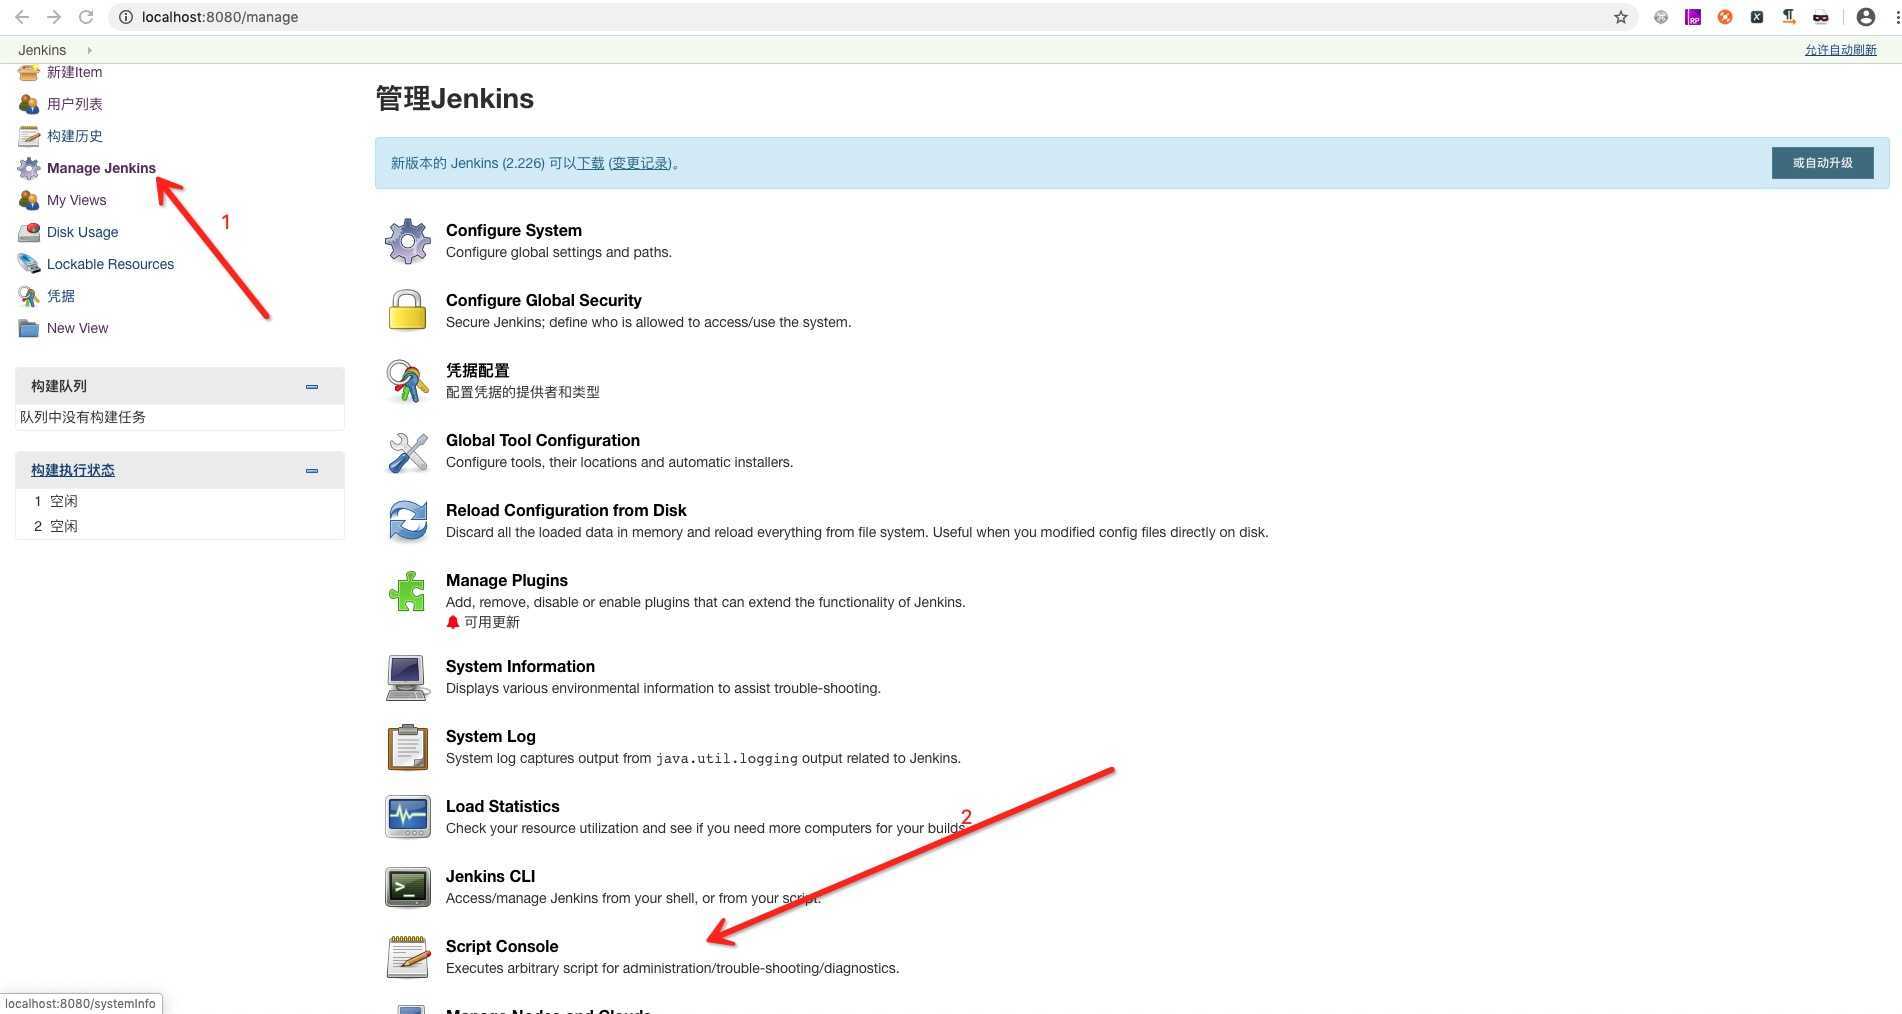
Task: Open the browser profile avatar icon
Action: [x=1866, y=17]
